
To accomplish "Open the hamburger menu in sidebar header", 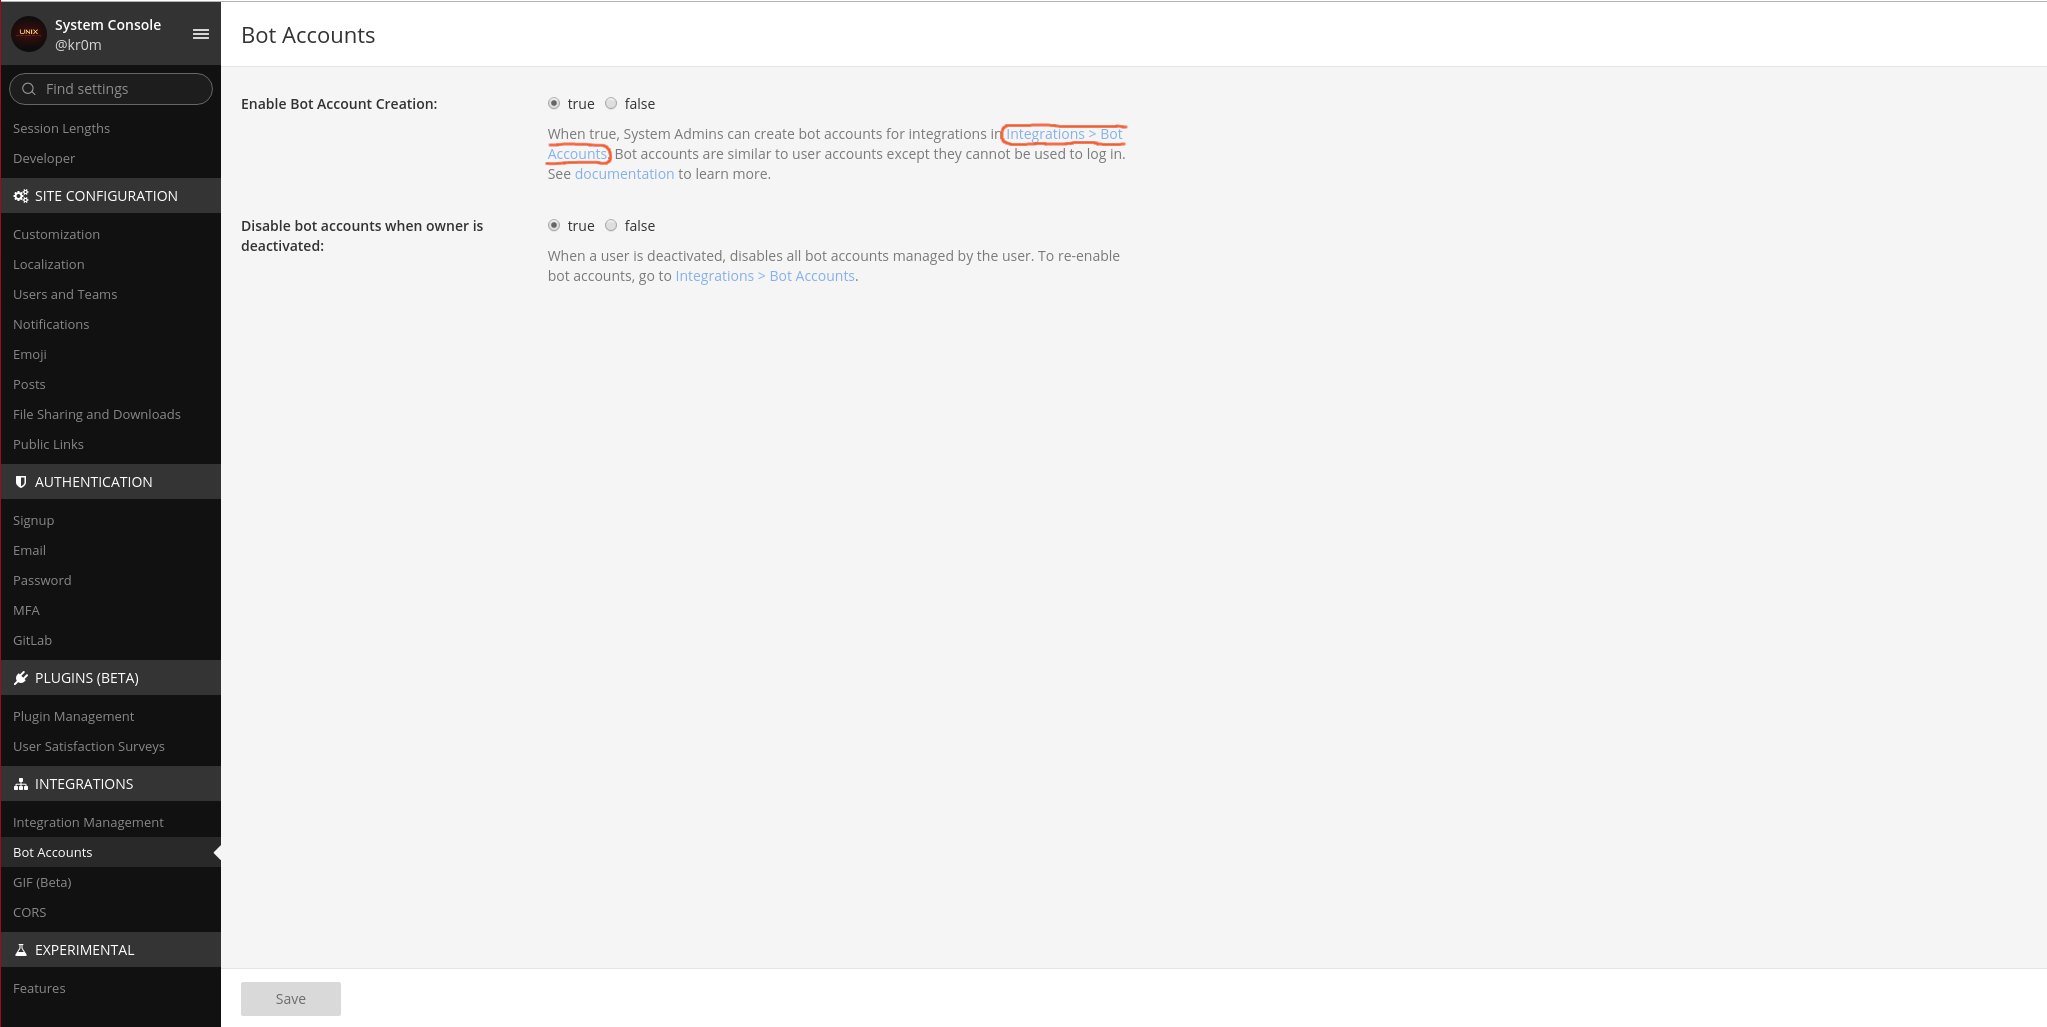I will (201, 34).
